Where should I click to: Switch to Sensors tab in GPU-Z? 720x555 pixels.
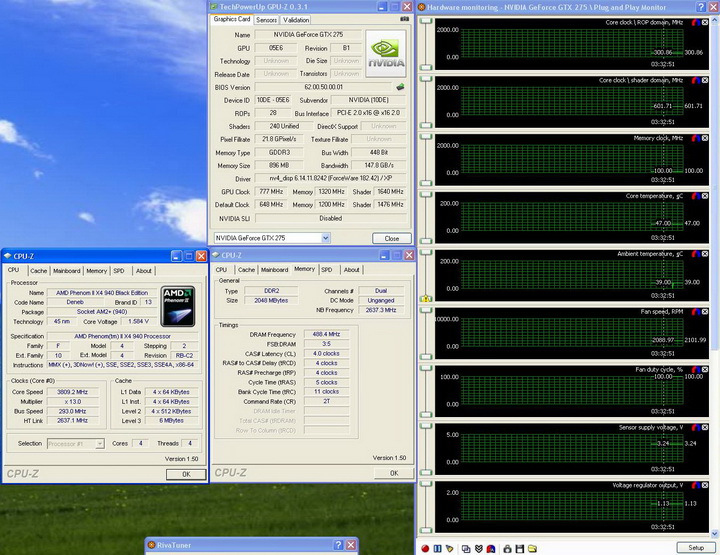point(266,20)
